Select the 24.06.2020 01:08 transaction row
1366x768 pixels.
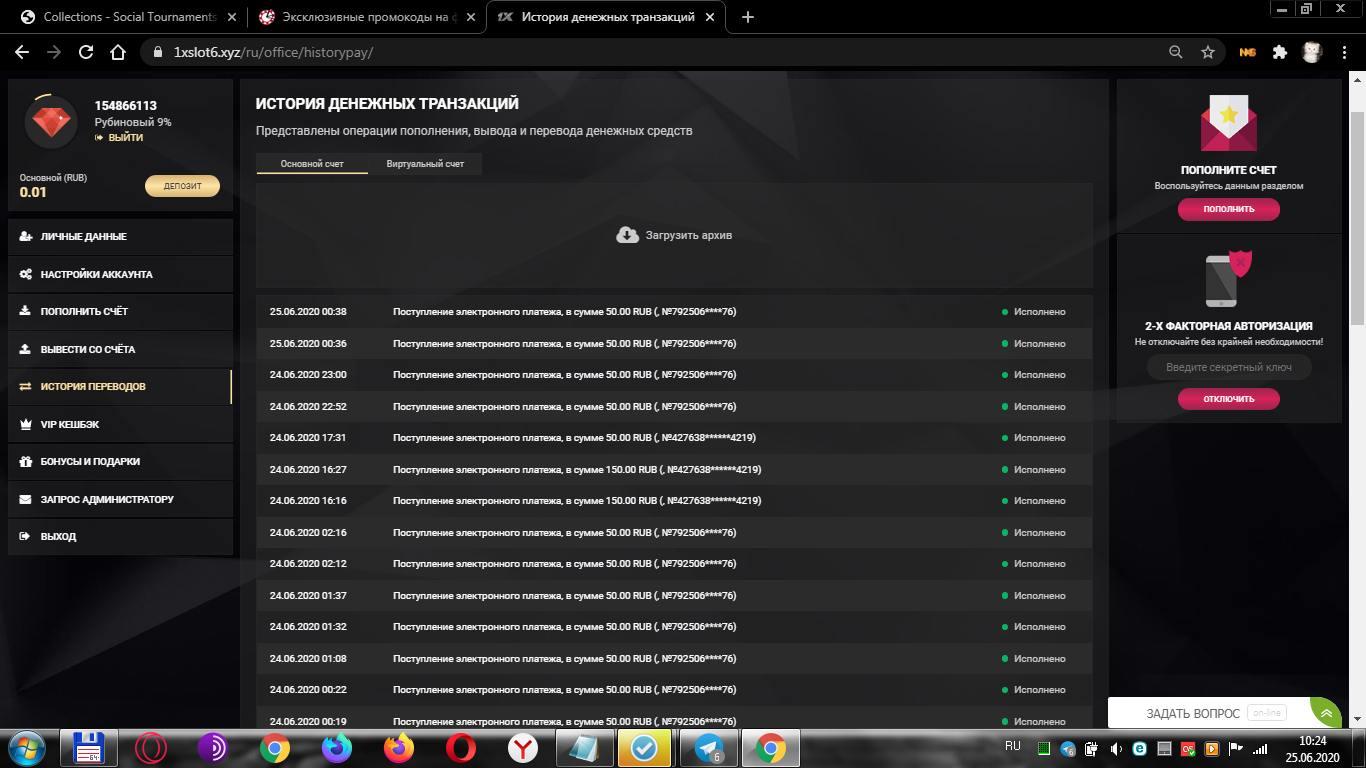coord(674,659)
